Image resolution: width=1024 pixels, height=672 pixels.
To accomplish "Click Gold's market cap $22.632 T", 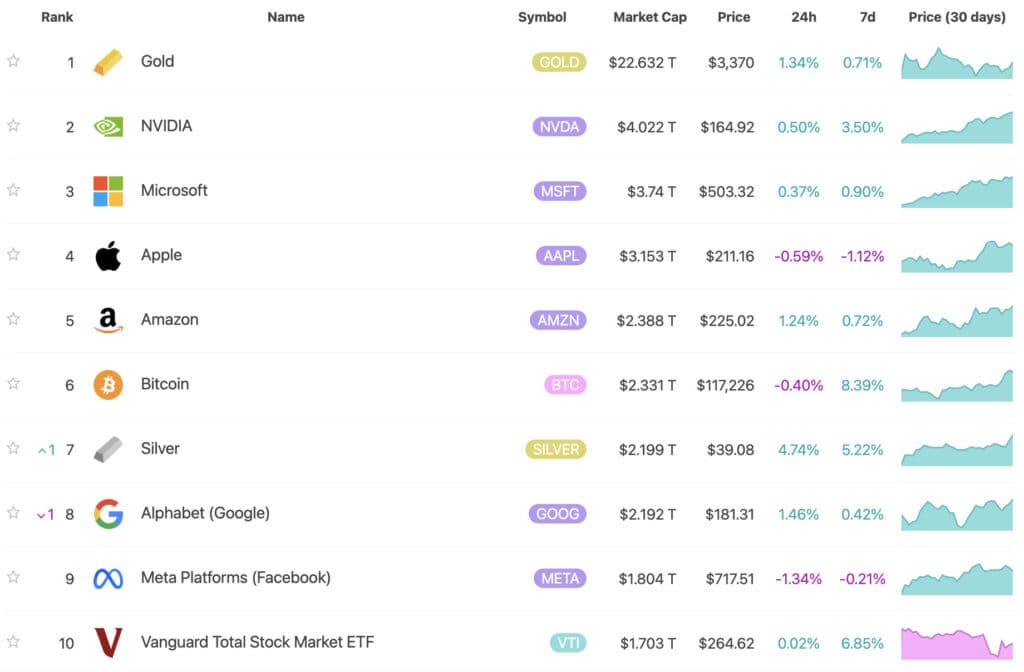I will pyautogui.click(x=642, y=63).
